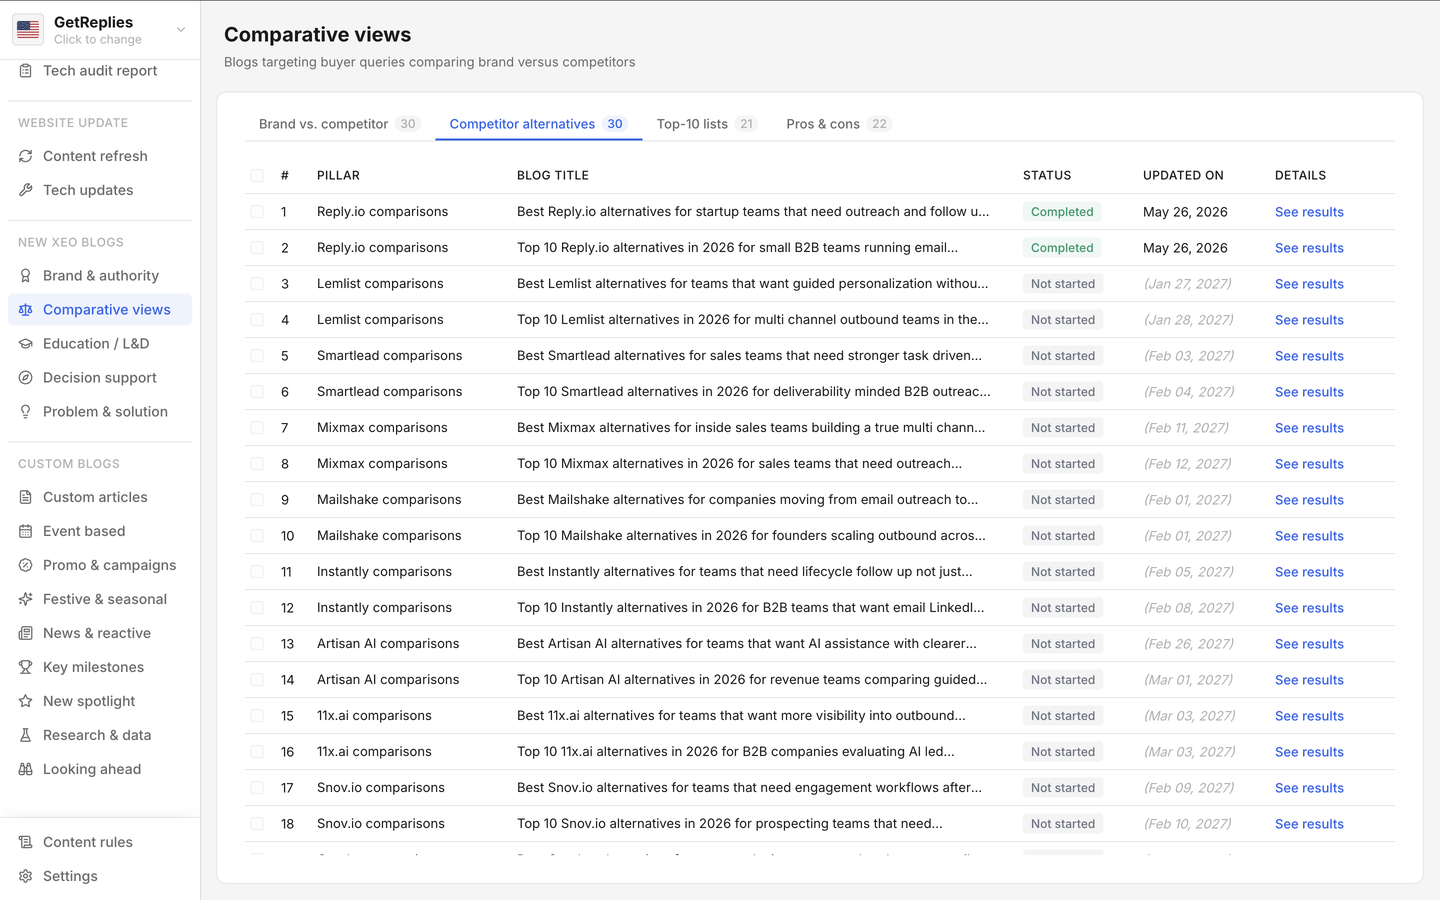
Task: Click the Tech audit report icon
Action: pyautogui.click(x=26, y=71)
